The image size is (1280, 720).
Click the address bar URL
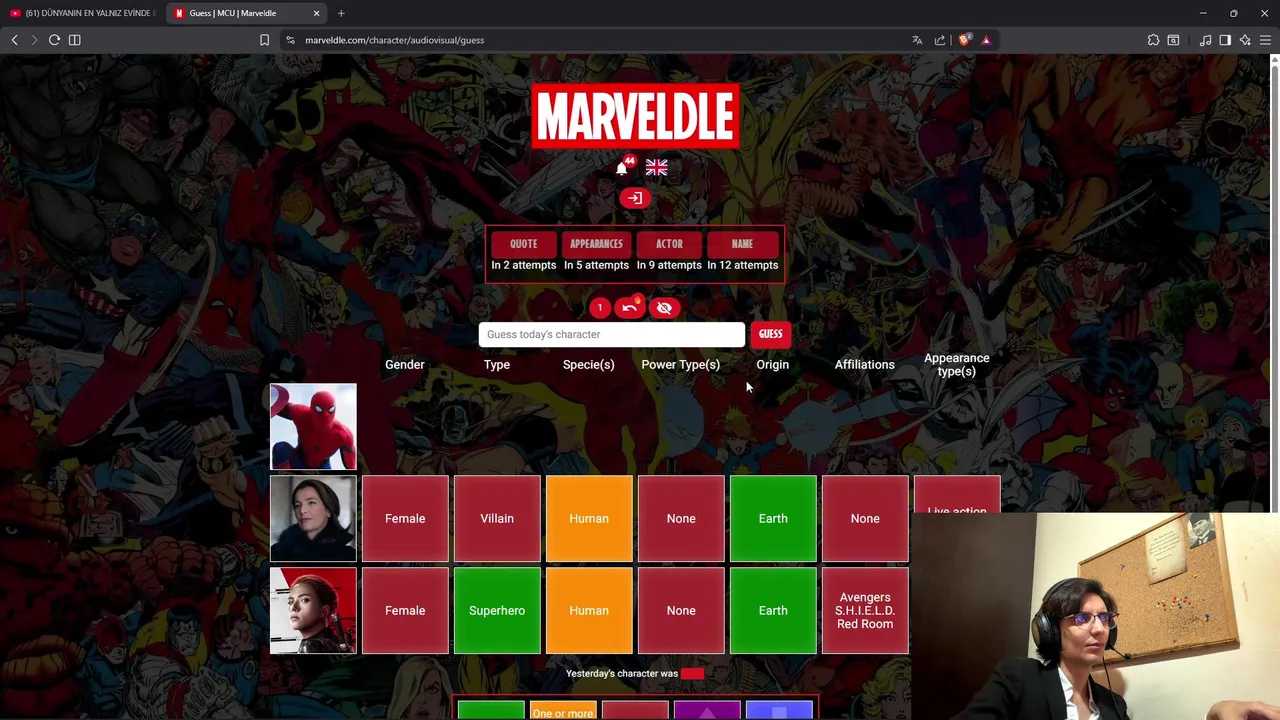[x=394, y=40]
